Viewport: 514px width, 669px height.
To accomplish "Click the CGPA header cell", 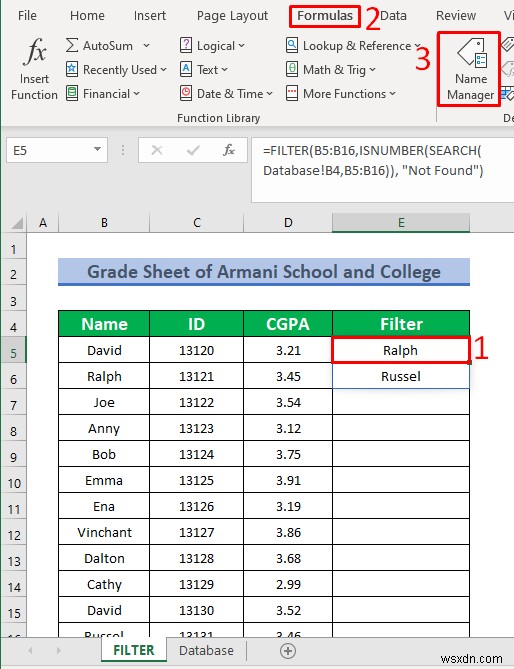I will (288, 324).
